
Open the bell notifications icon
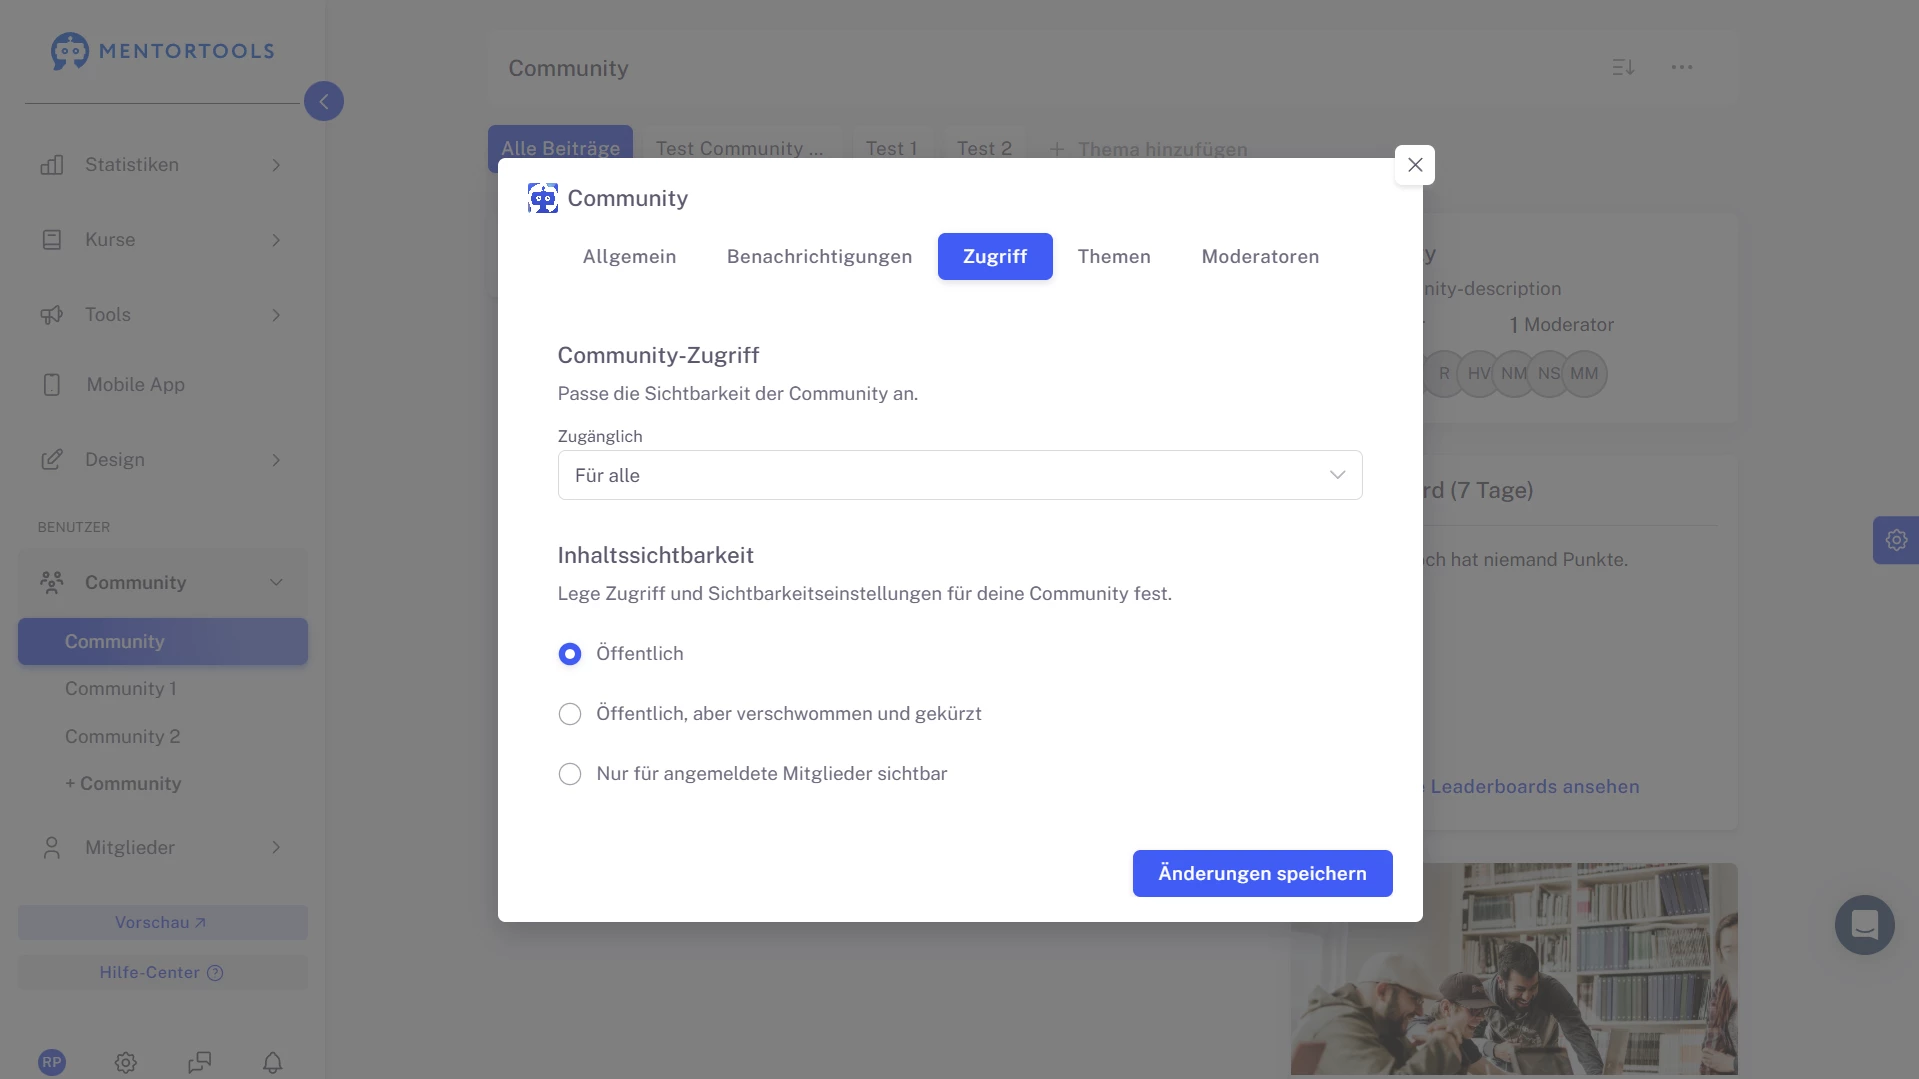point(272,1062)
